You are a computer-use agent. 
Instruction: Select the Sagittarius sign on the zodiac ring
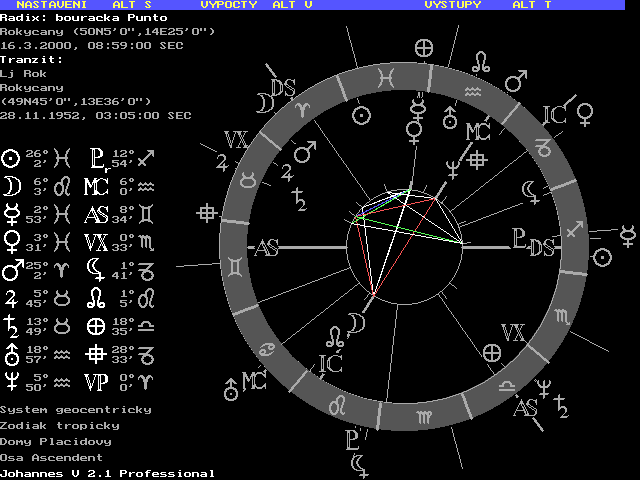[576, 232]
